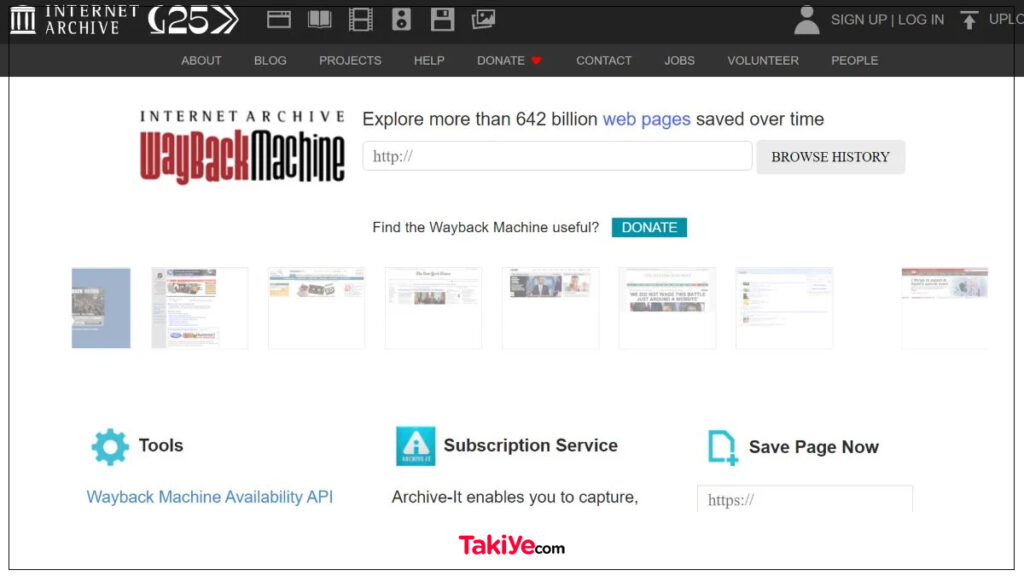Focus the http:// URL search field

tap(557, 156)
